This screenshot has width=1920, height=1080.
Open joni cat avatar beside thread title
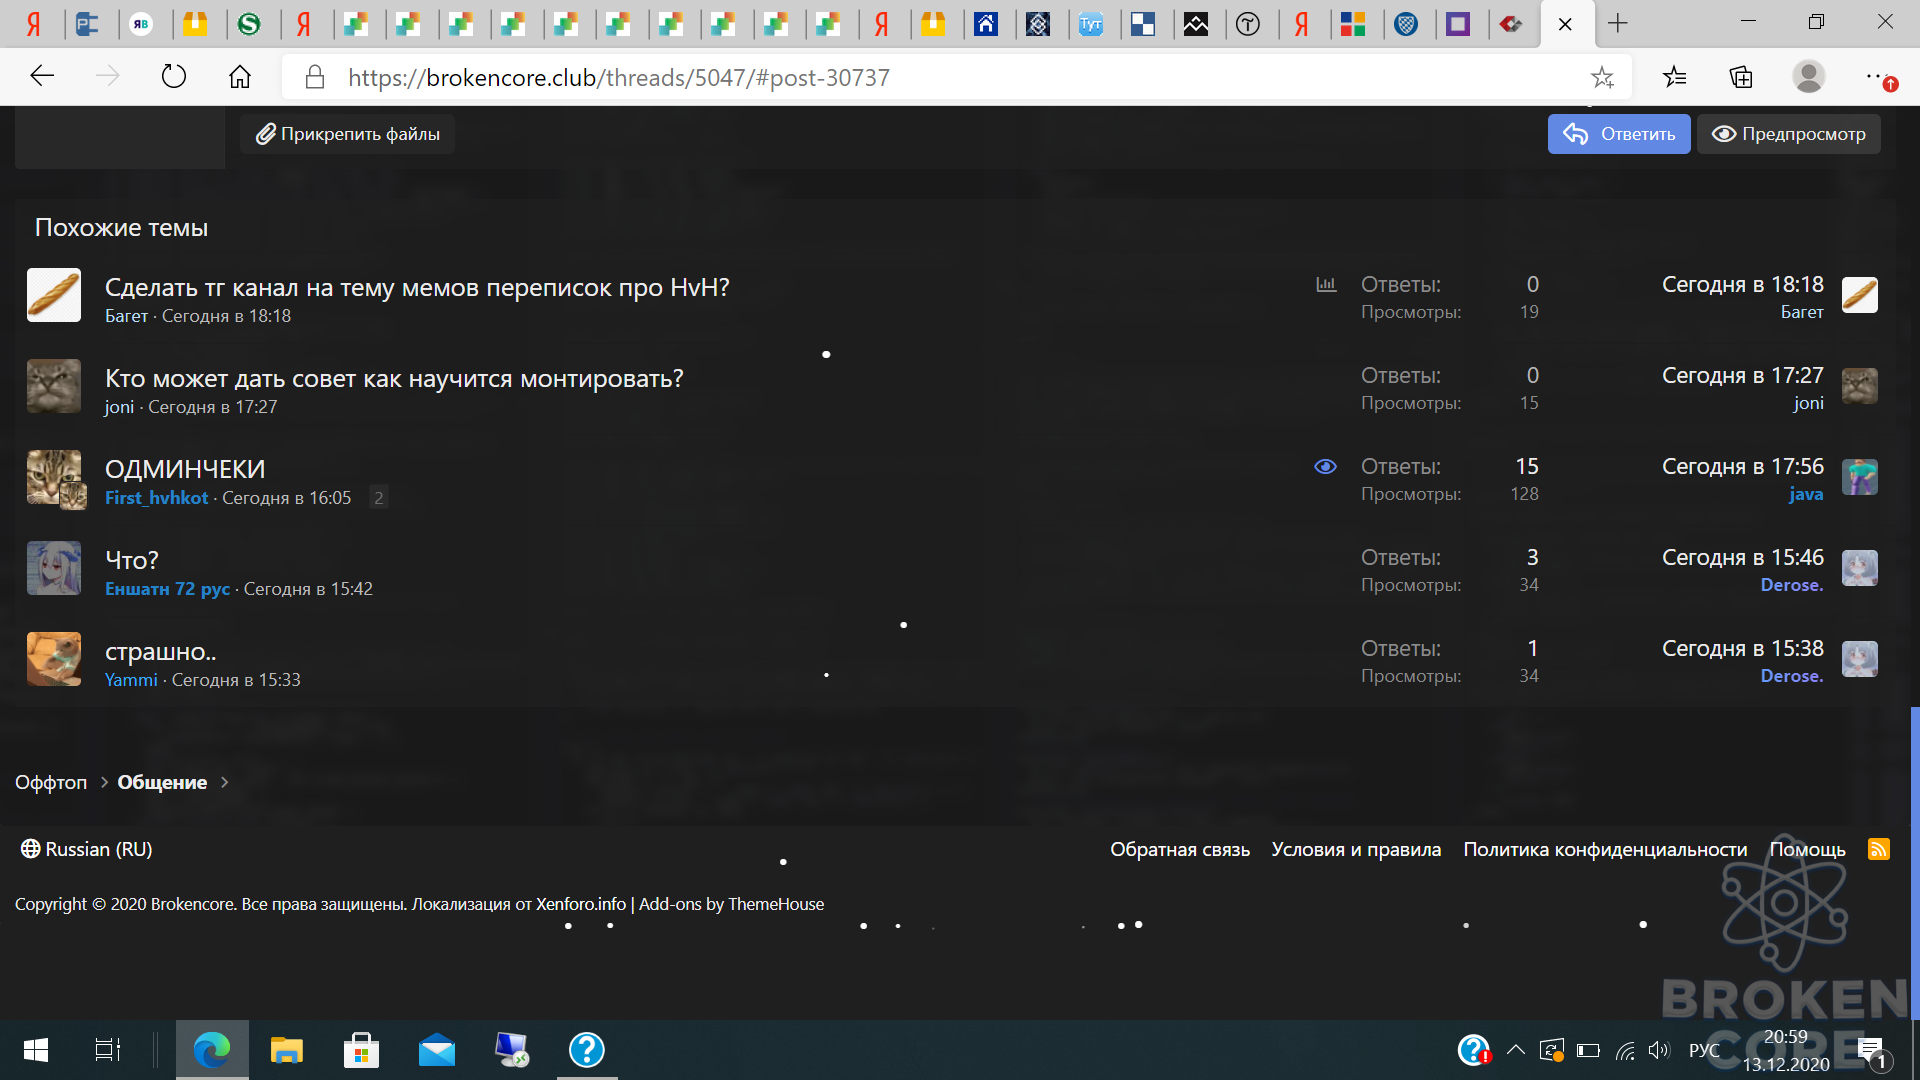[x=54, y=386]
